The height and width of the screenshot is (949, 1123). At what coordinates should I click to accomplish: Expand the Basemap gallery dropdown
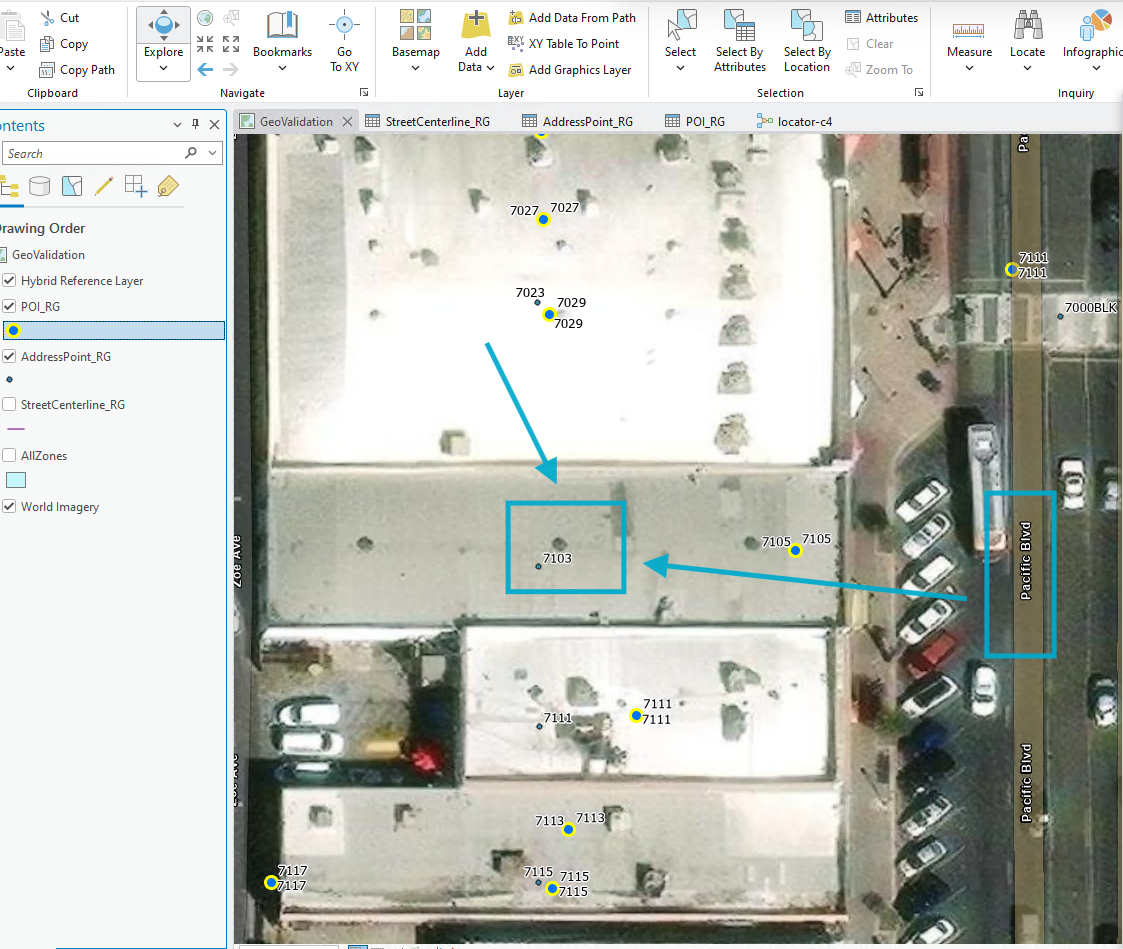[x=415, y=68]
